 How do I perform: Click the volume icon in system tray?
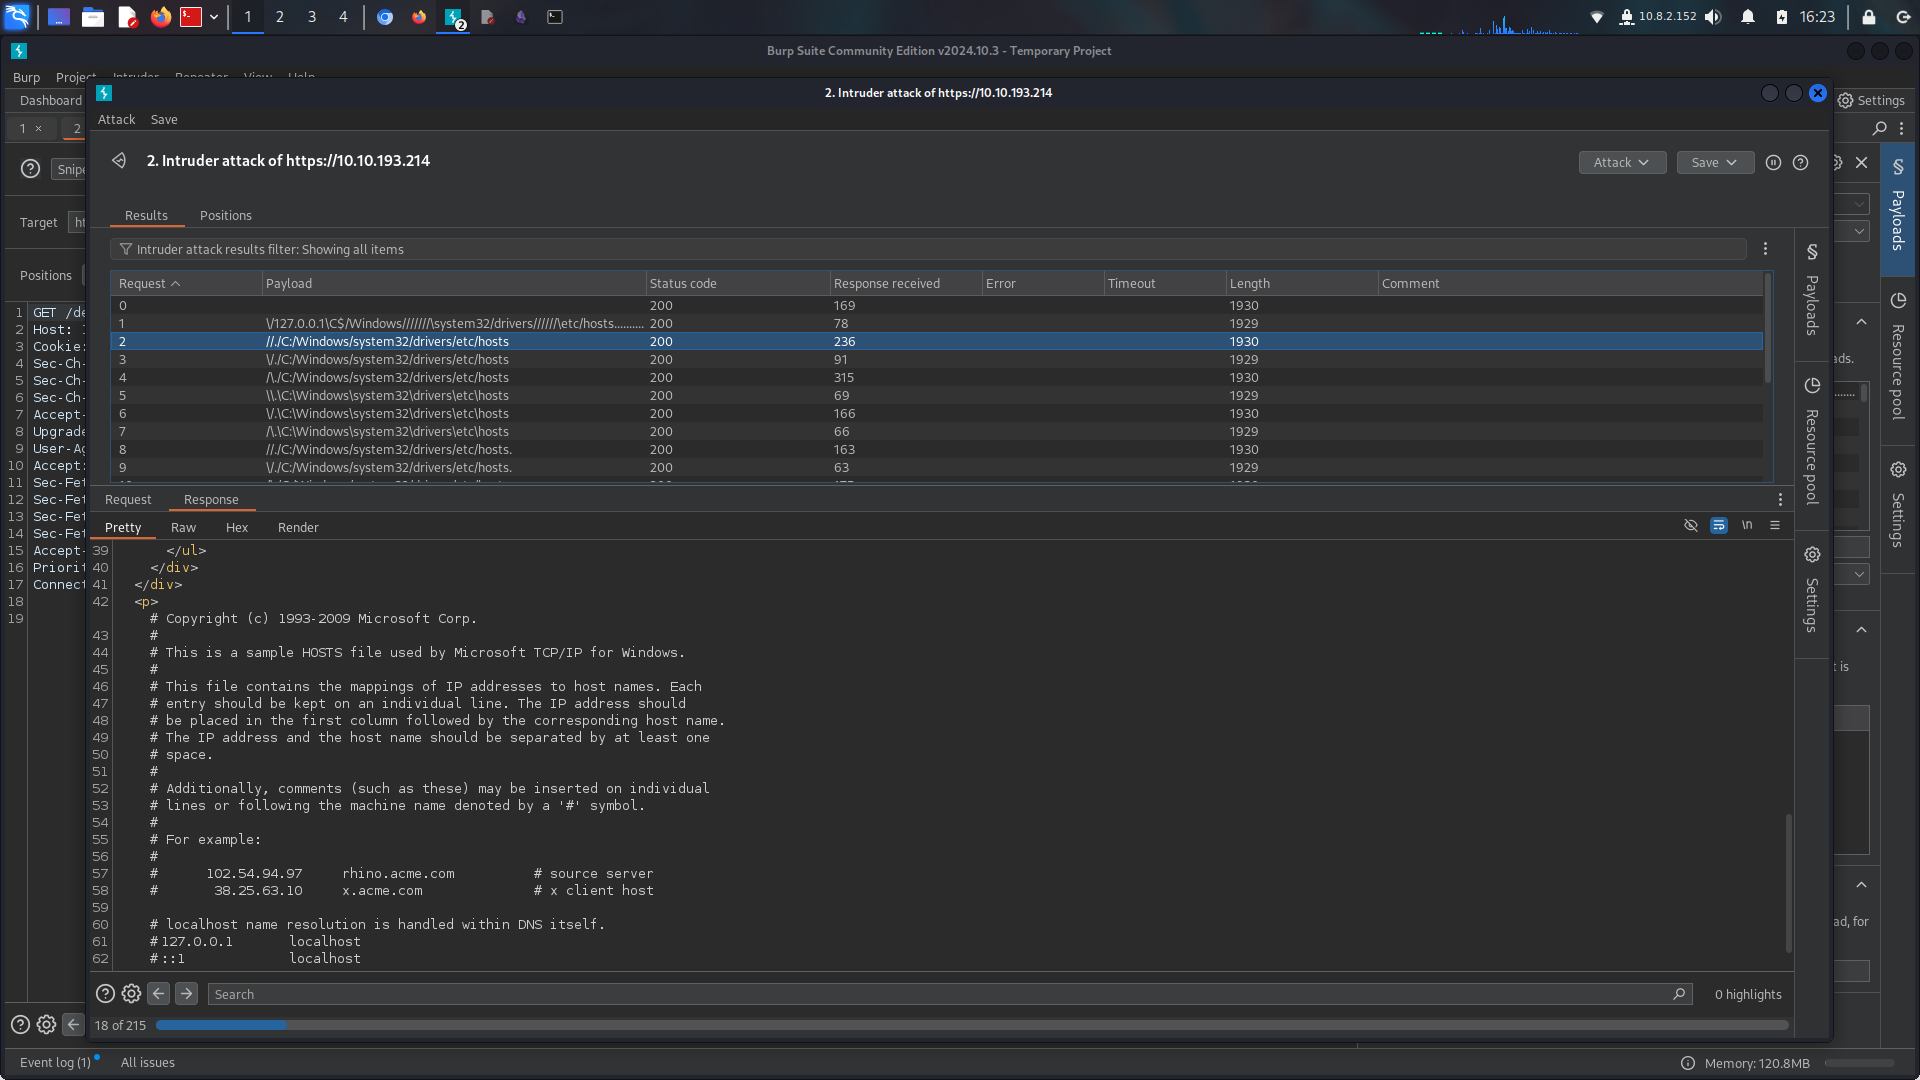tap(1713, 17)
